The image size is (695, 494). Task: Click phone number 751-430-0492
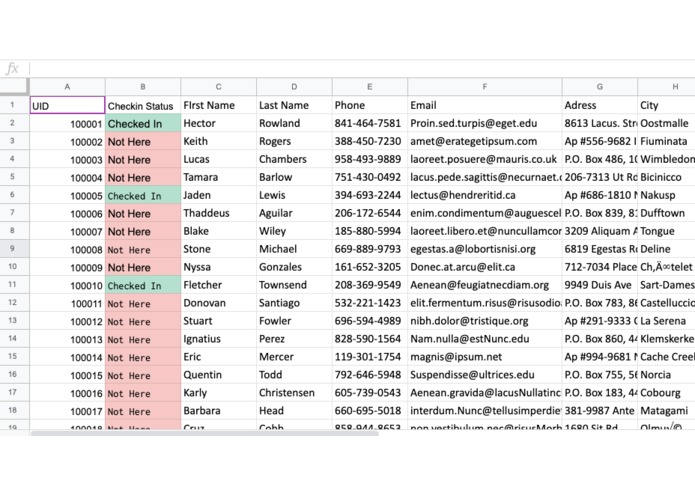click(x=368, y=177)
